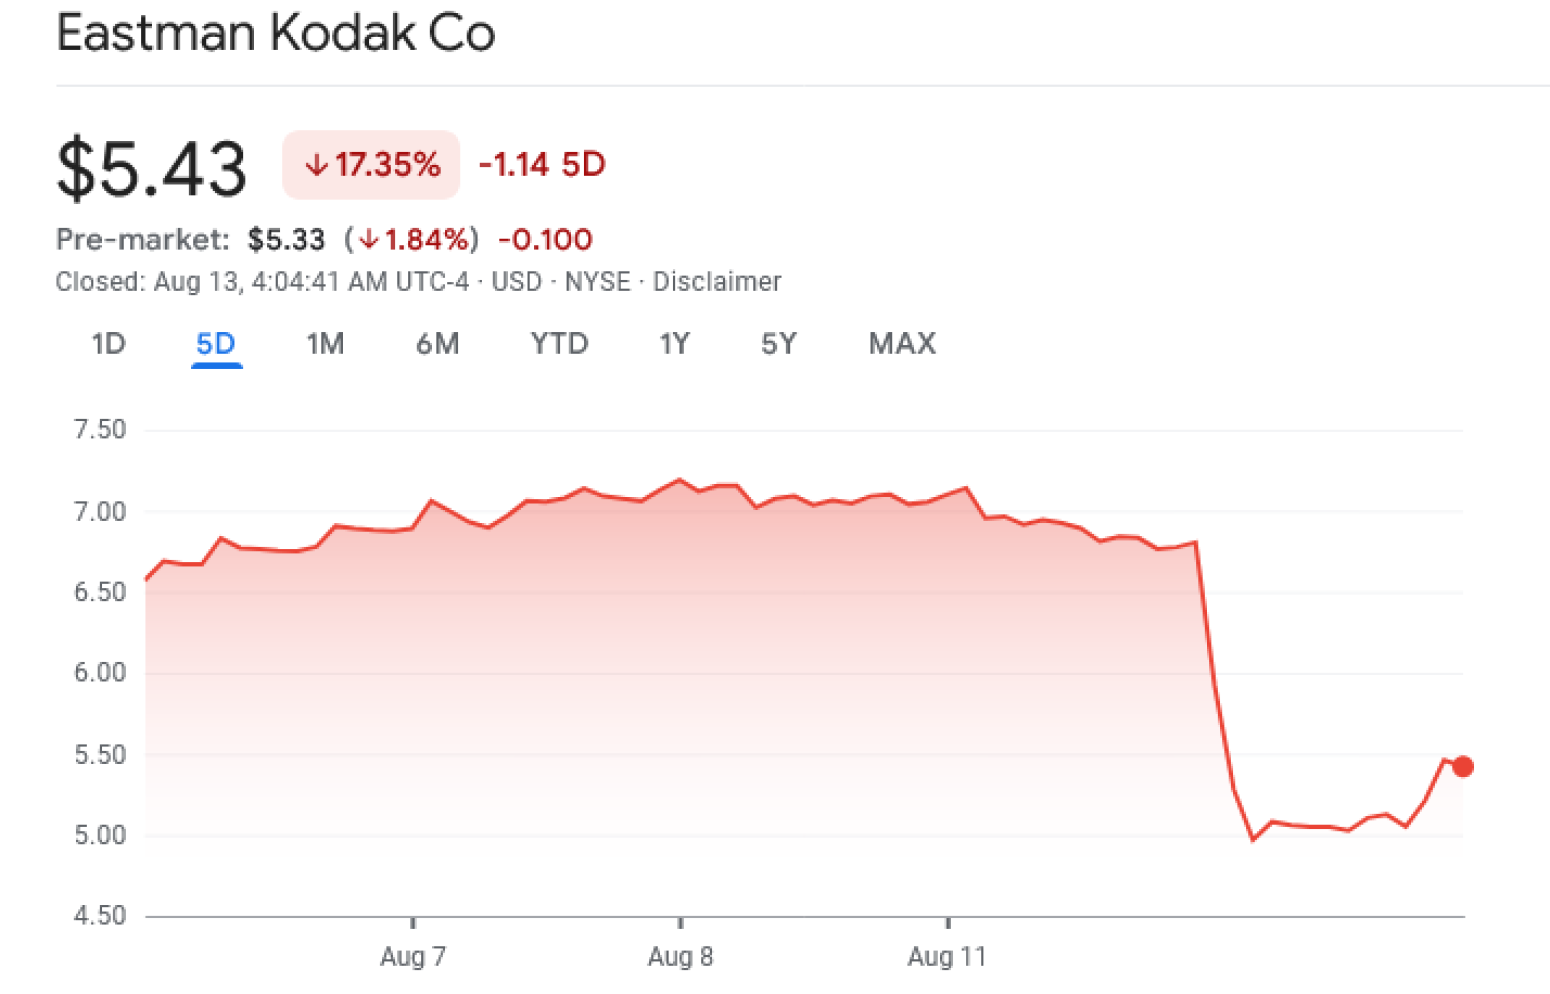Select the 5D time range tab
Viewport: 1550px width, 994px height.
tap(216, 344)
